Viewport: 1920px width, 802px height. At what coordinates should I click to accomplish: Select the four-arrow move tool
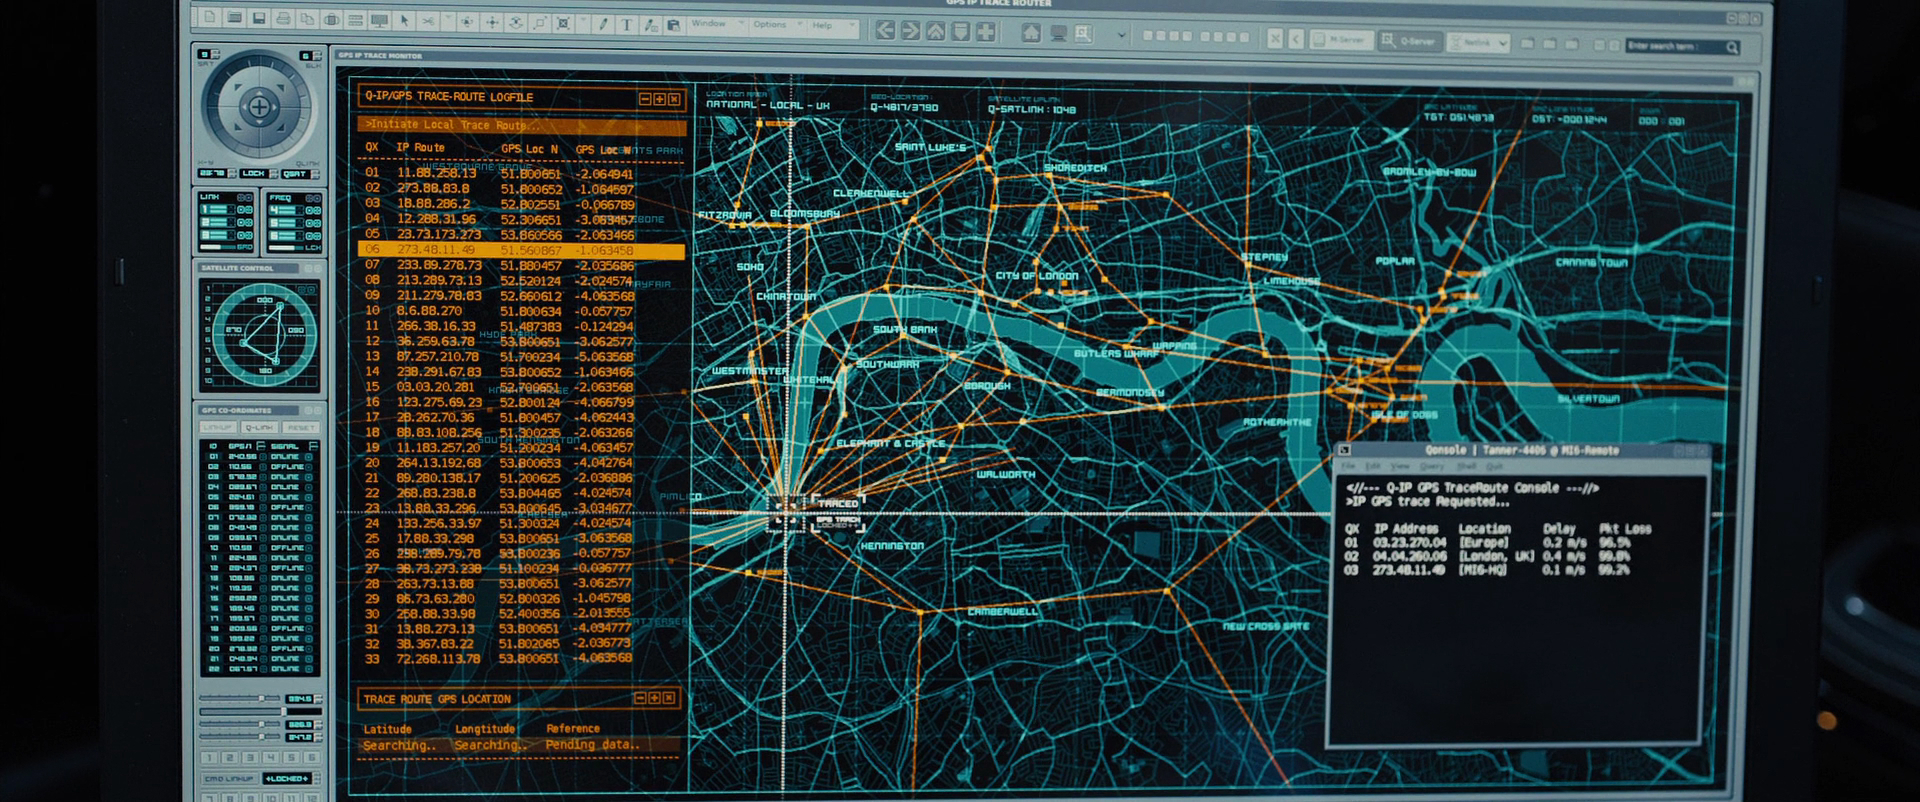(x=492, y=23)
